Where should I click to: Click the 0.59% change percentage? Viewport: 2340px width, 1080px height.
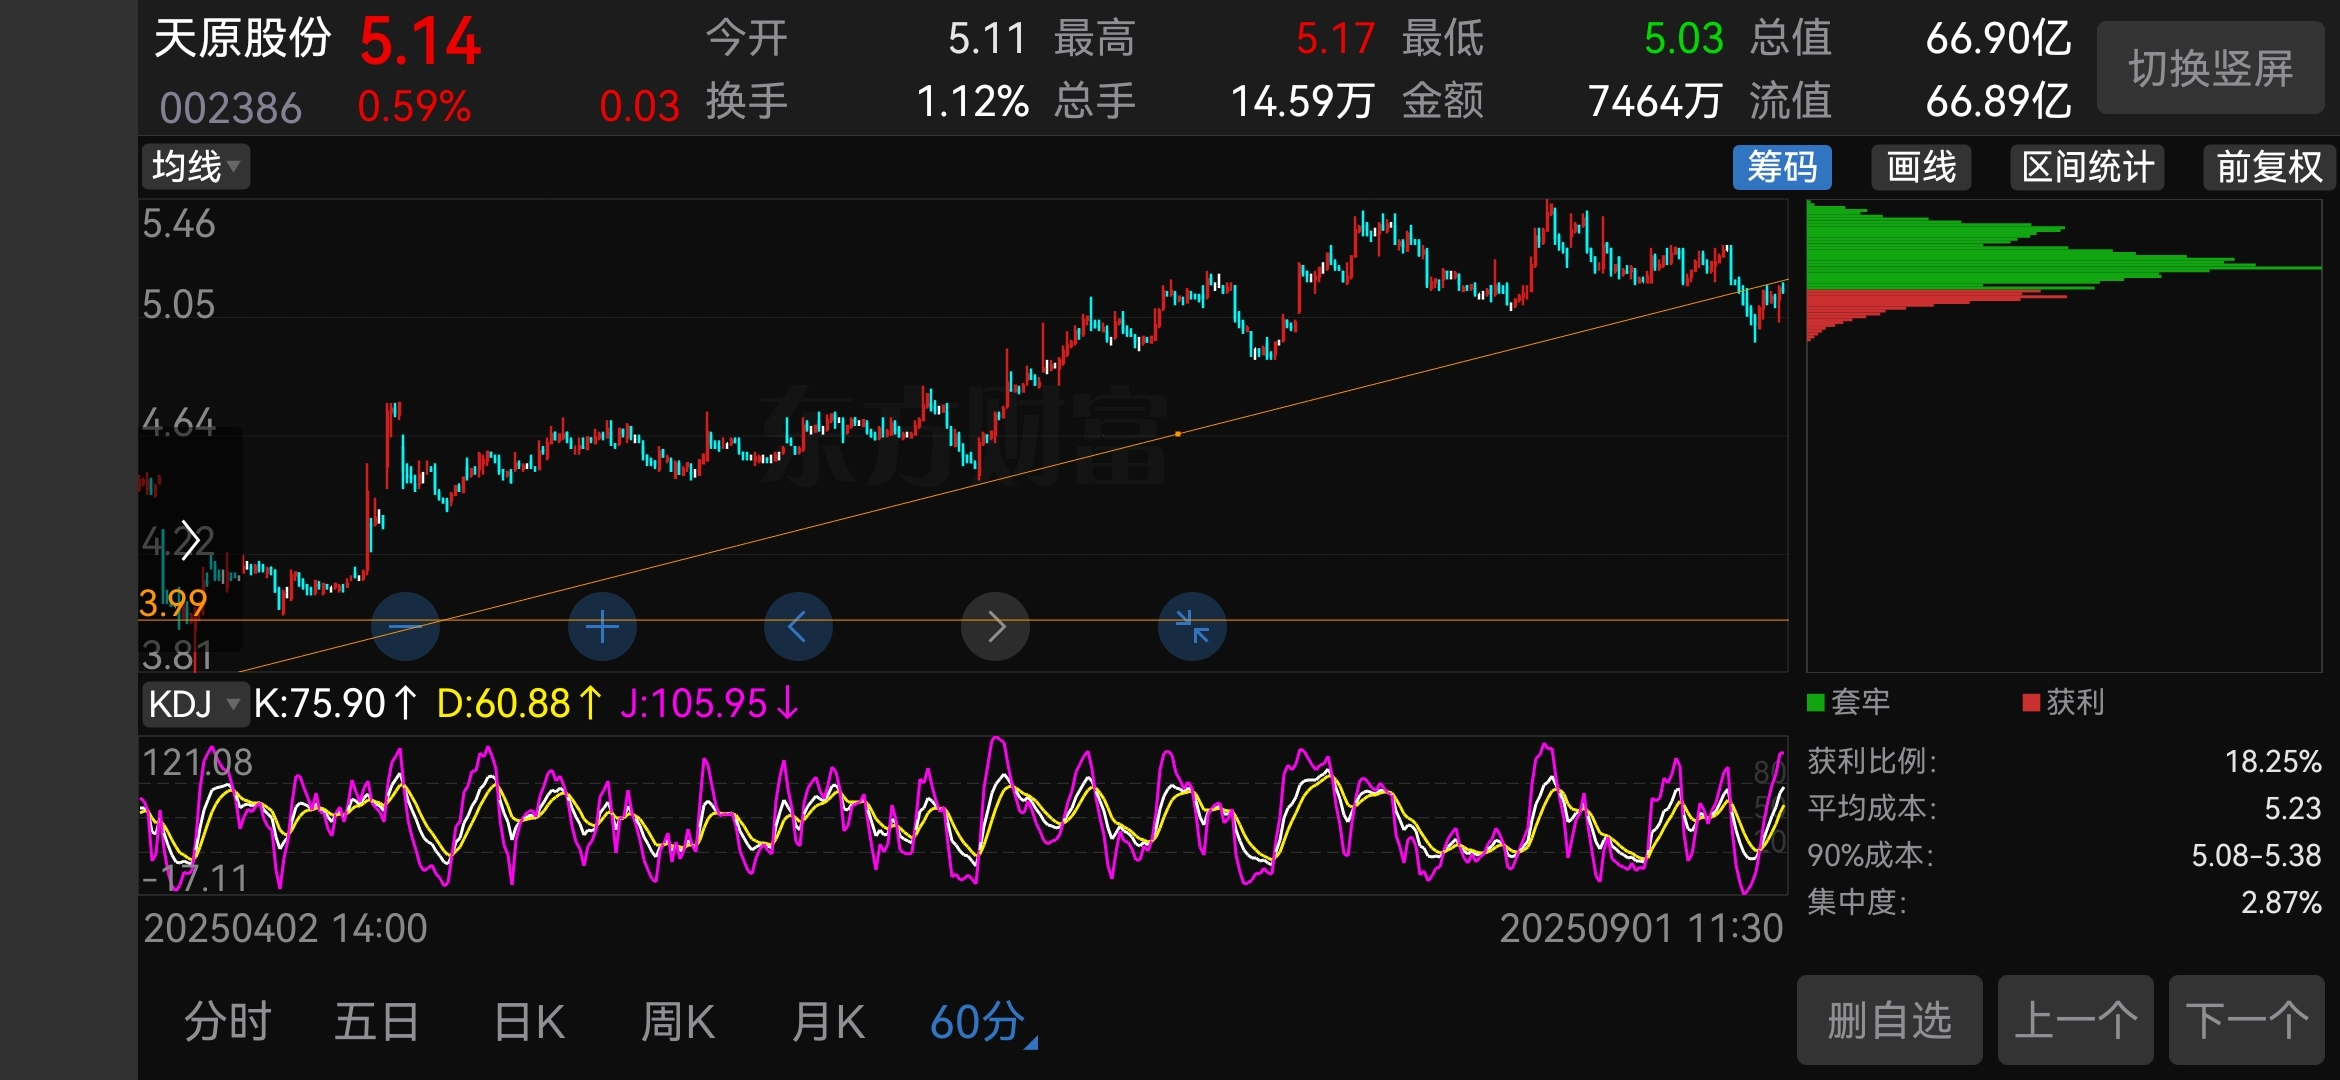(x=414, y=107)
